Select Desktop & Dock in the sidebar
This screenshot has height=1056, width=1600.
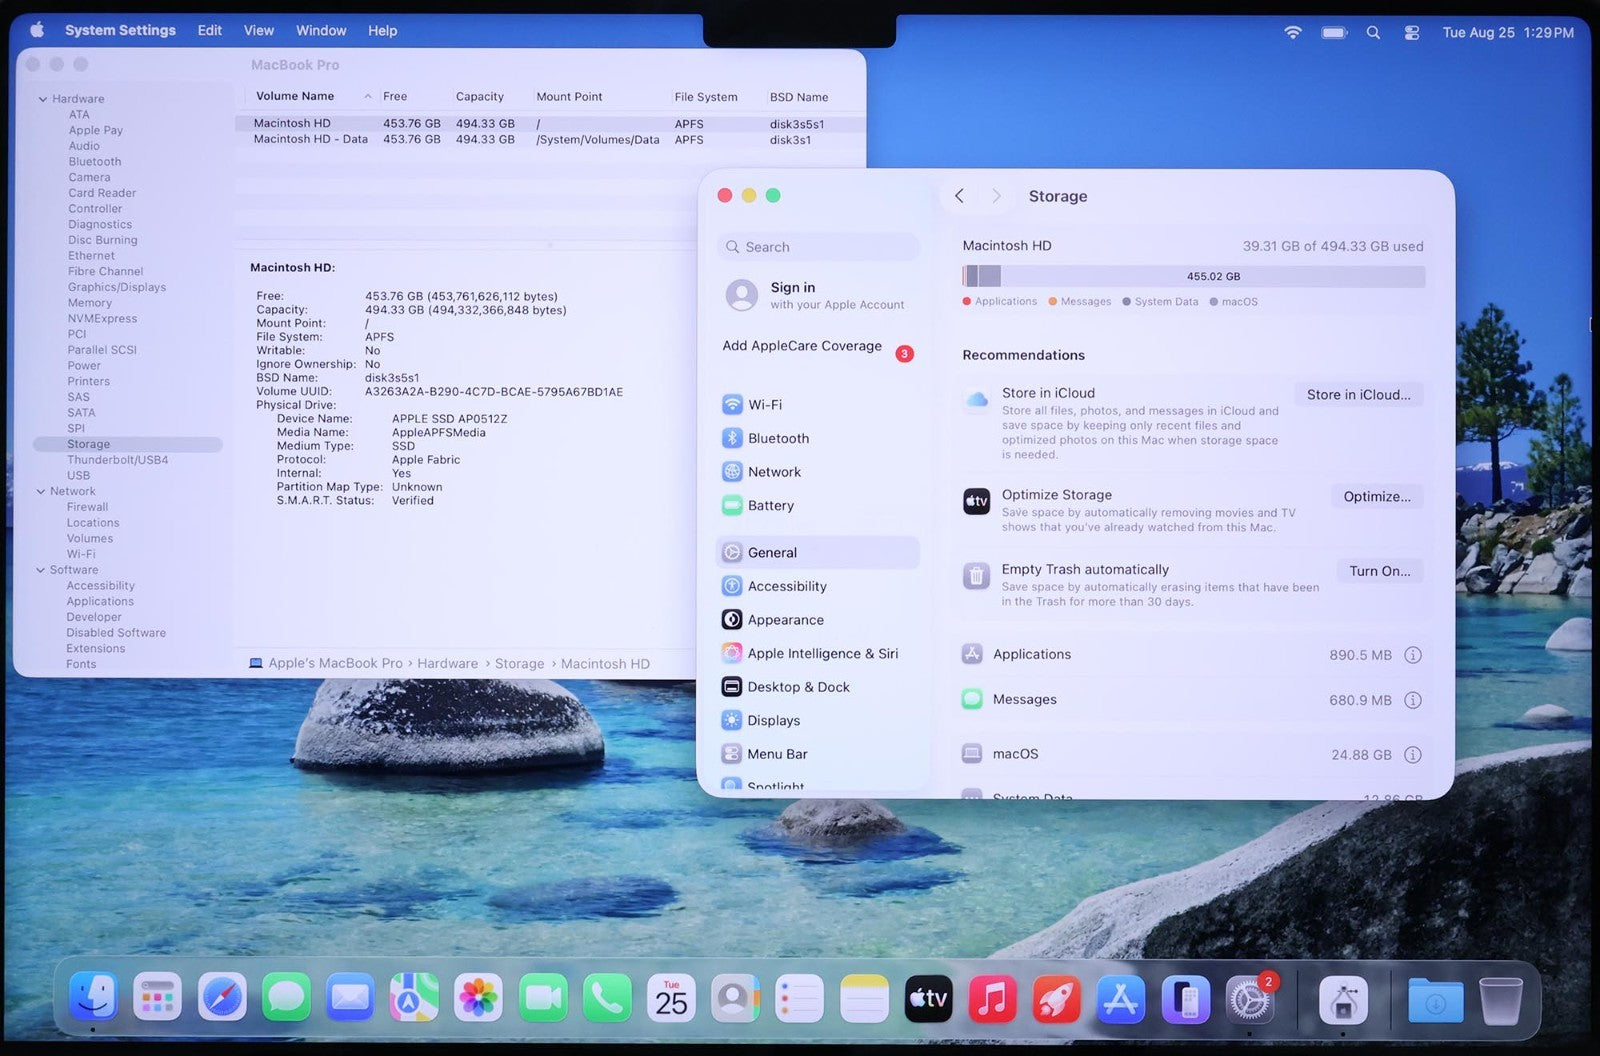pyautogui.click(x=817, y=687)
